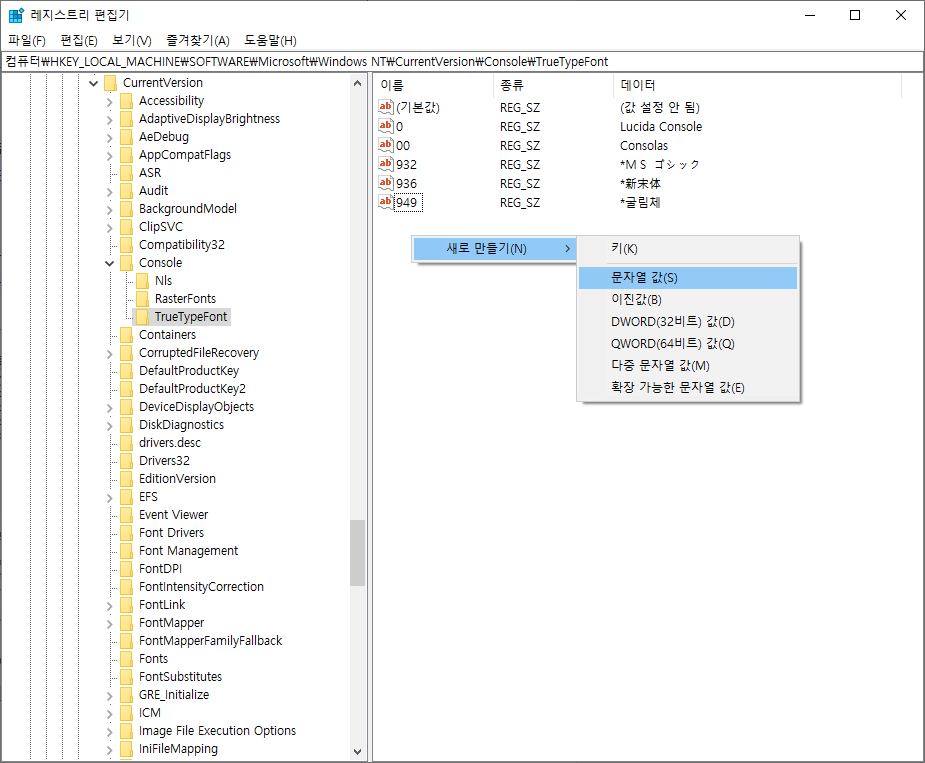Click the string value icon for 949
925x763 pixels.
pyautogui.click(x=386, y=202)
